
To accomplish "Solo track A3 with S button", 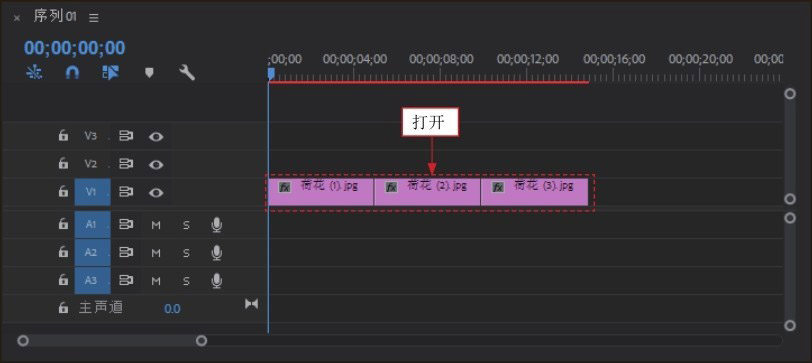I will coord(186,281).
